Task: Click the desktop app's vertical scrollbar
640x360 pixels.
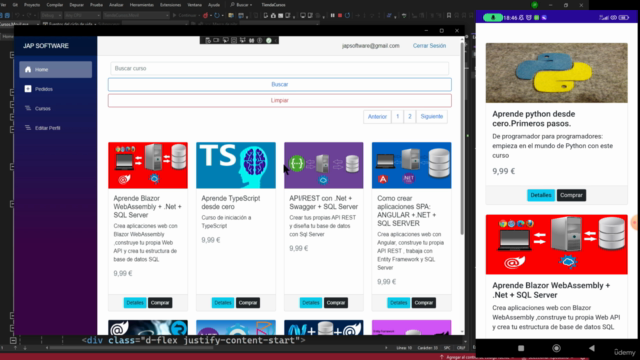Action: click(462, 139)
